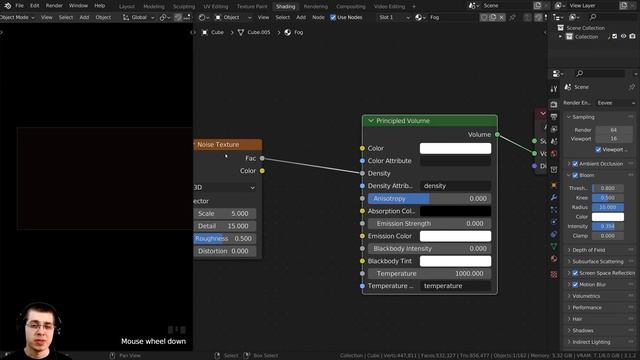
Task: Toggle Collection exclude-from-view-layer checkbox
Action: [x=615, y=37]
